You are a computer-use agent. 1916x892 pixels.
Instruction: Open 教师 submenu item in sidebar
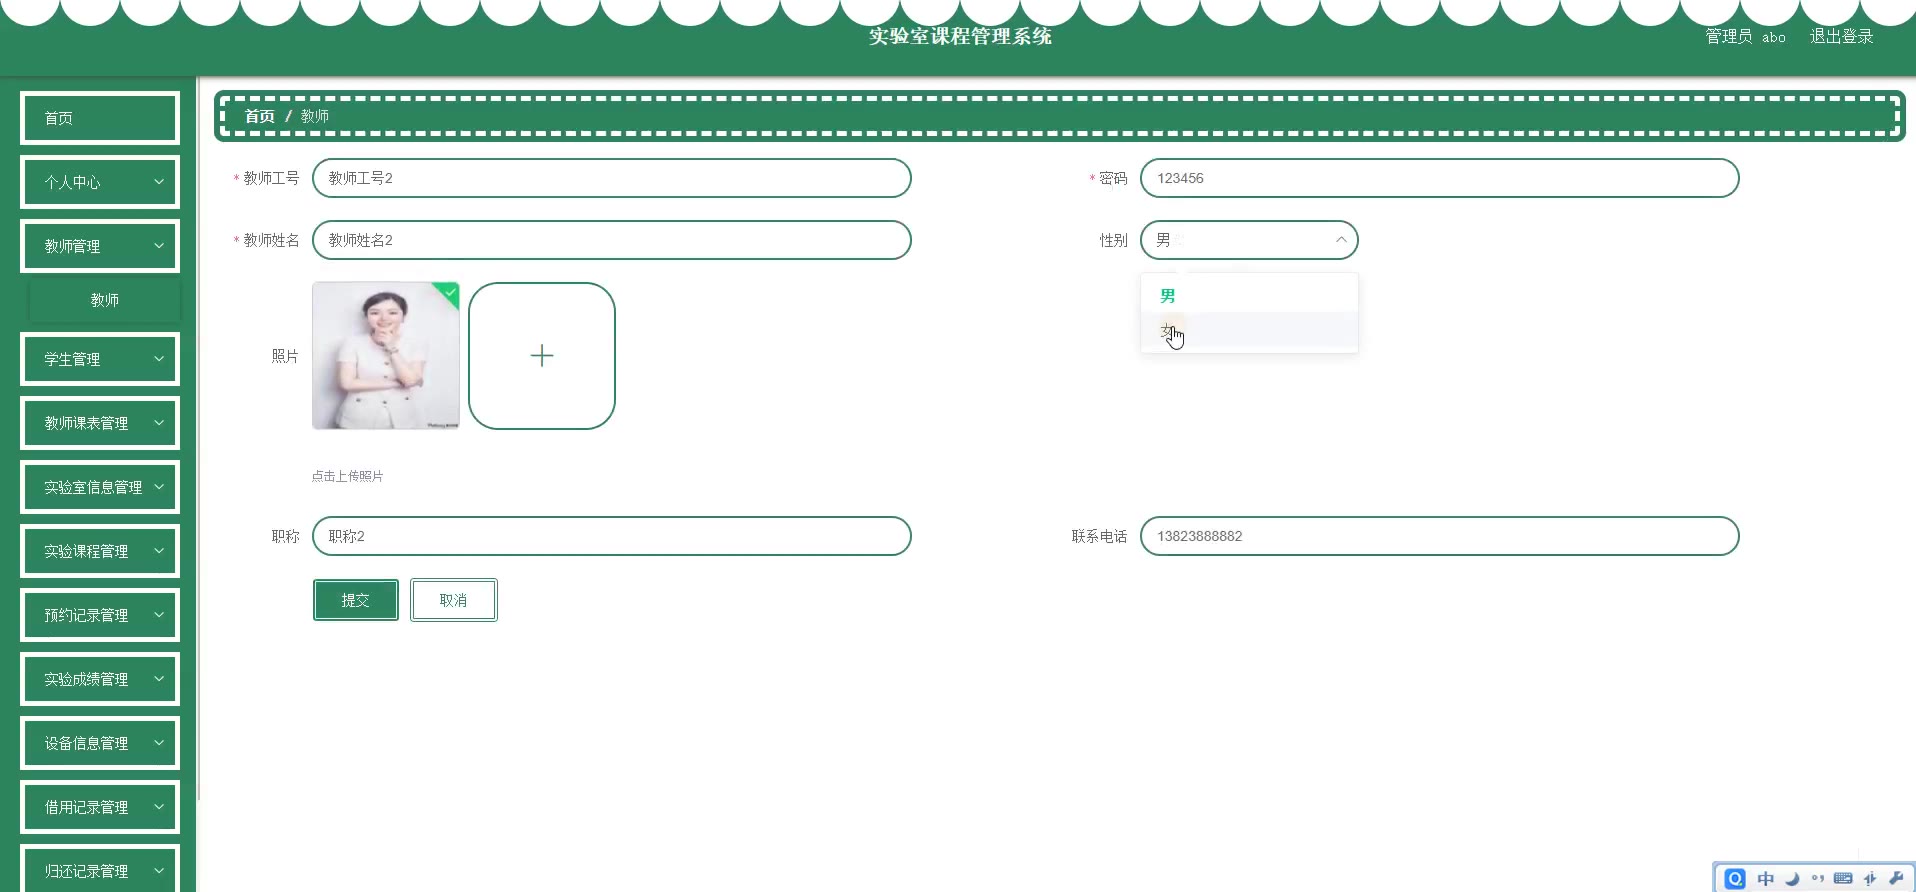click(105, 300)
